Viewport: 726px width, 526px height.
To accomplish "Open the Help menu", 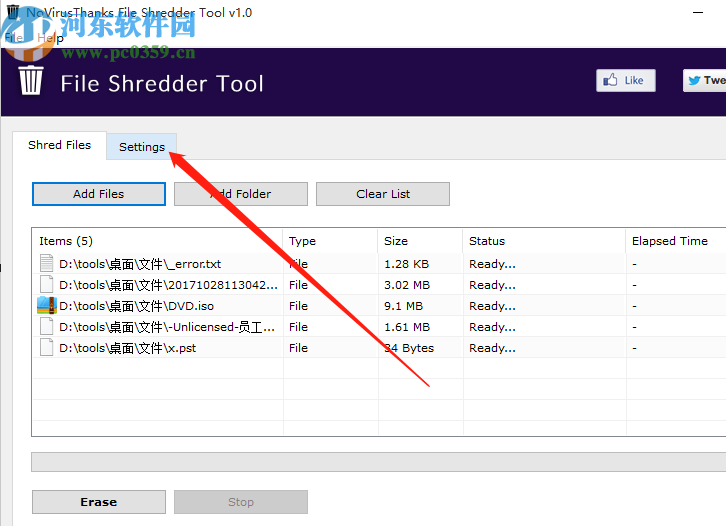I will [x=50, y=38].
